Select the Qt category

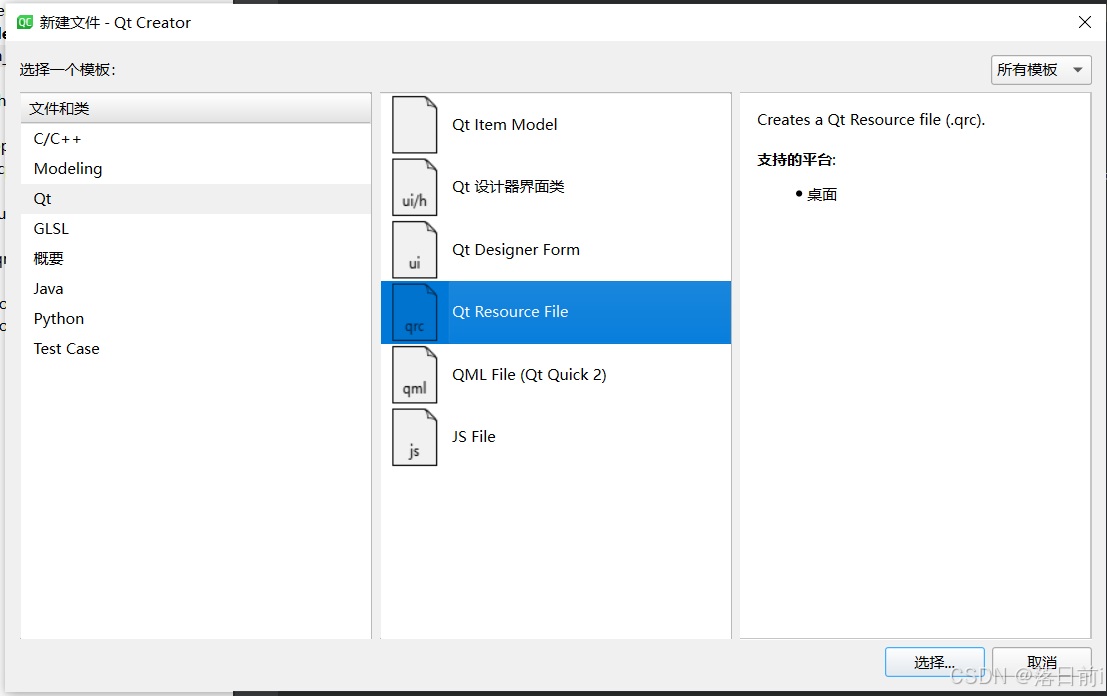(x=196, y=199)
